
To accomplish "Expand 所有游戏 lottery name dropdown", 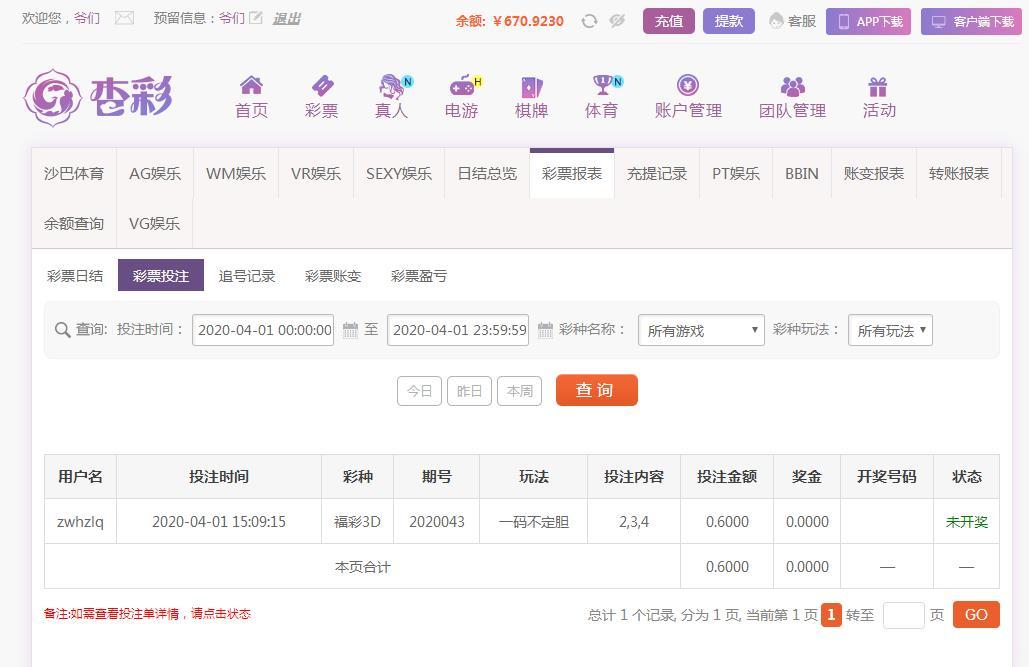I will tap(701, 330).
